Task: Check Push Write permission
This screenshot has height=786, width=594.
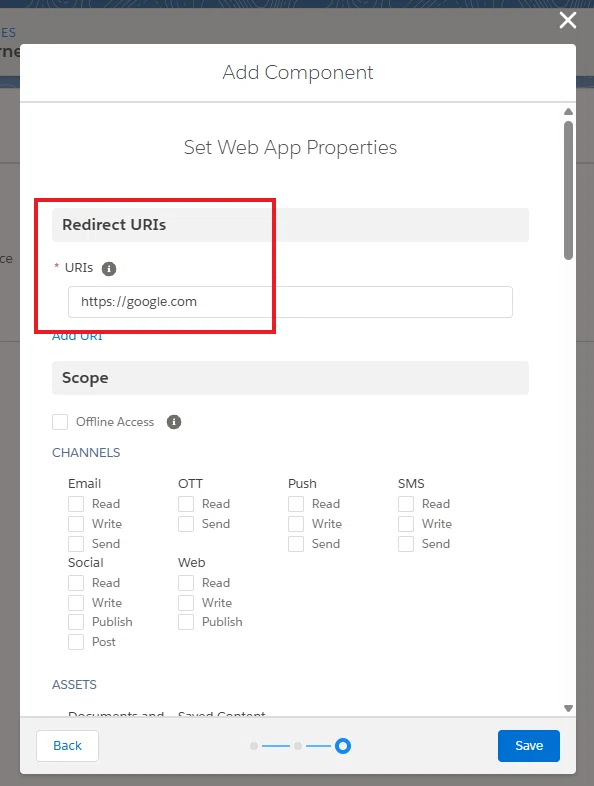Action: pos(296,524)
